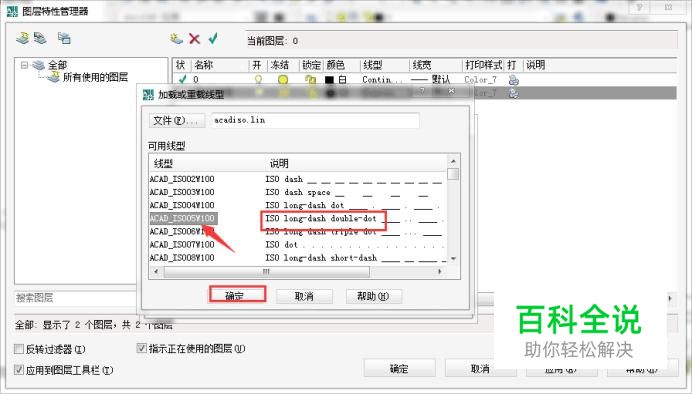The image size is (692, 394).
Task: Click the New Layer icon
Action: click(177, 39)
